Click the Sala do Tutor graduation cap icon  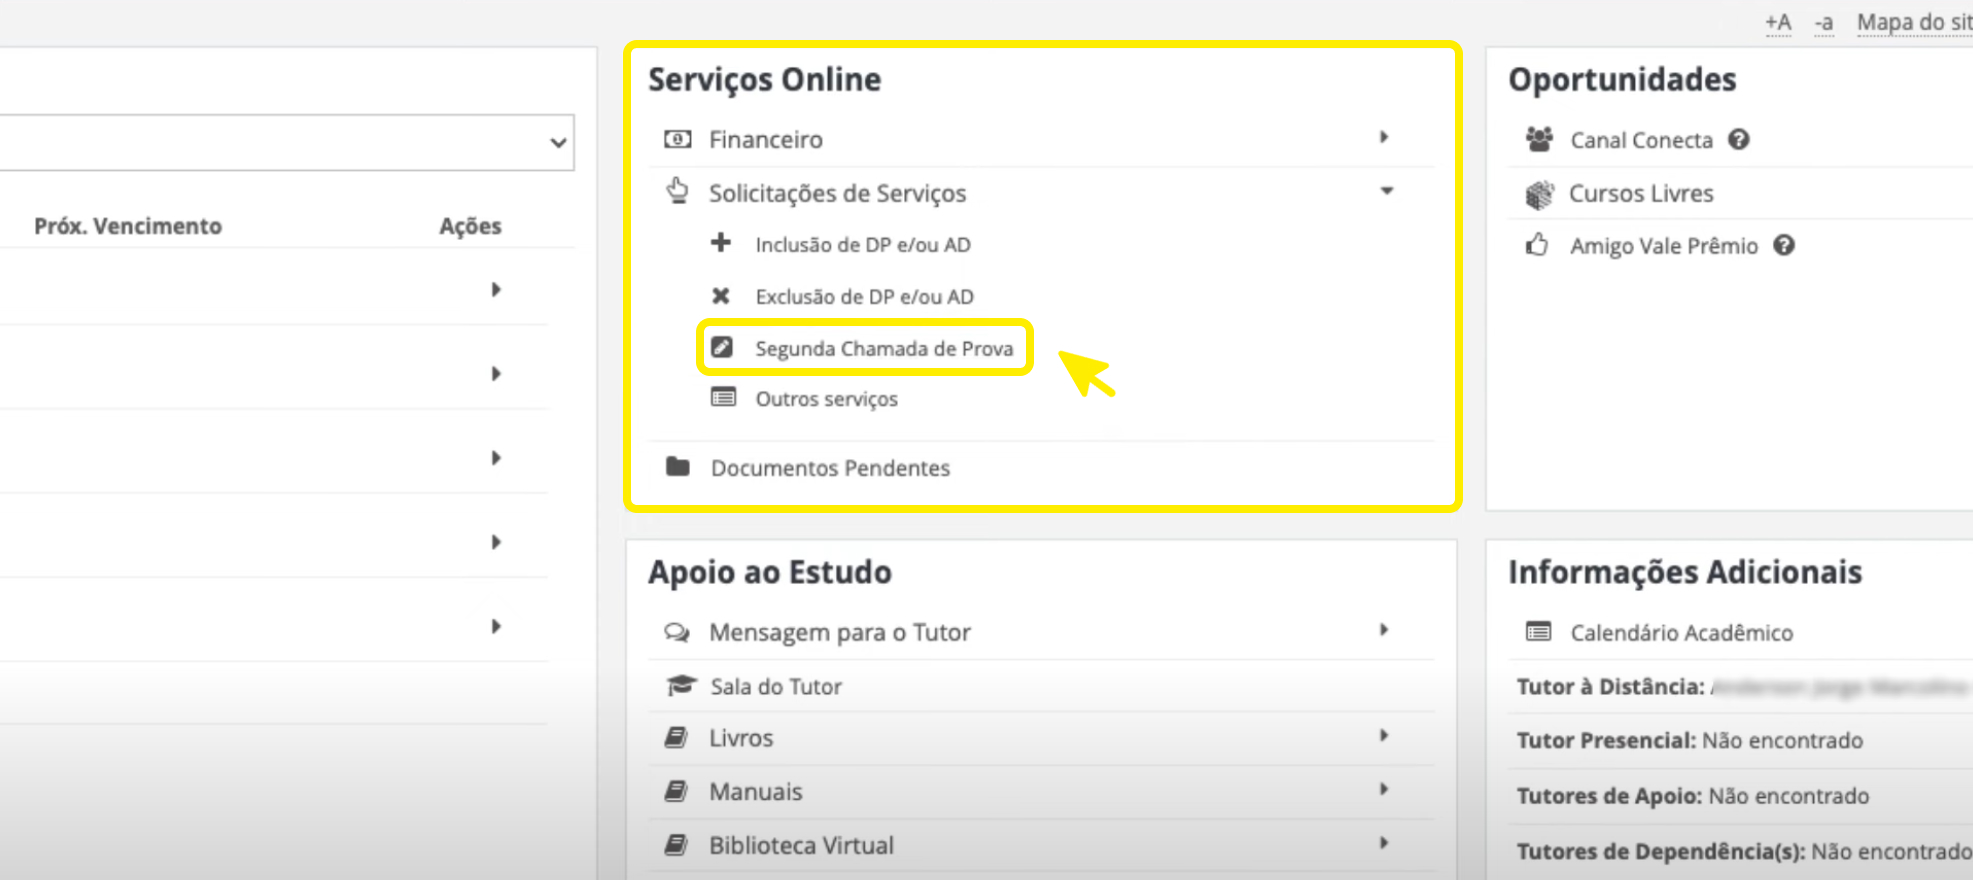point(680,686)
